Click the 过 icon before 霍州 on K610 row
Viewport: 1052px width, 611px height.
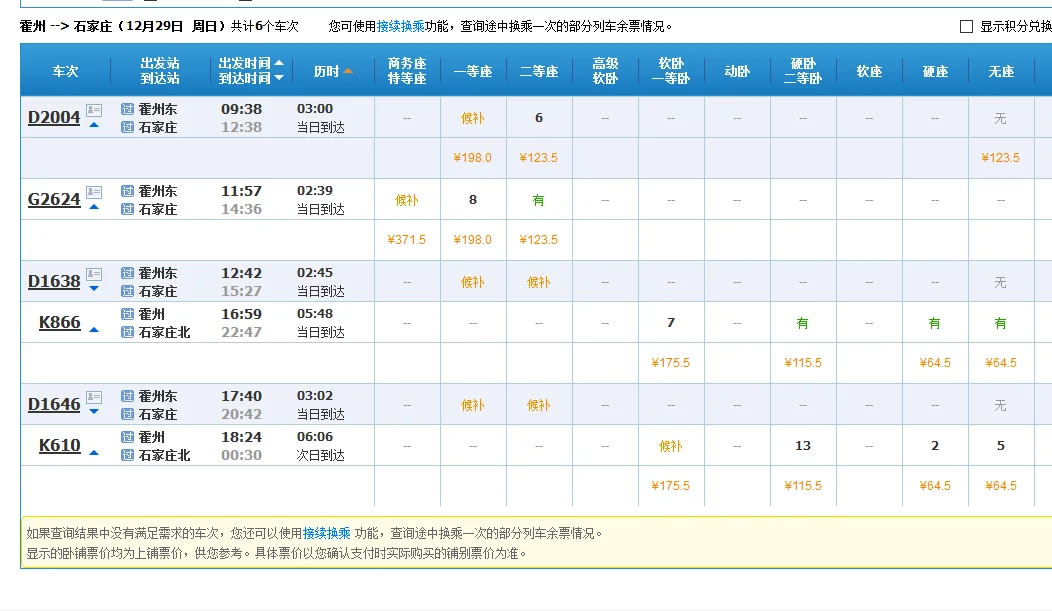tap(129, 437)
